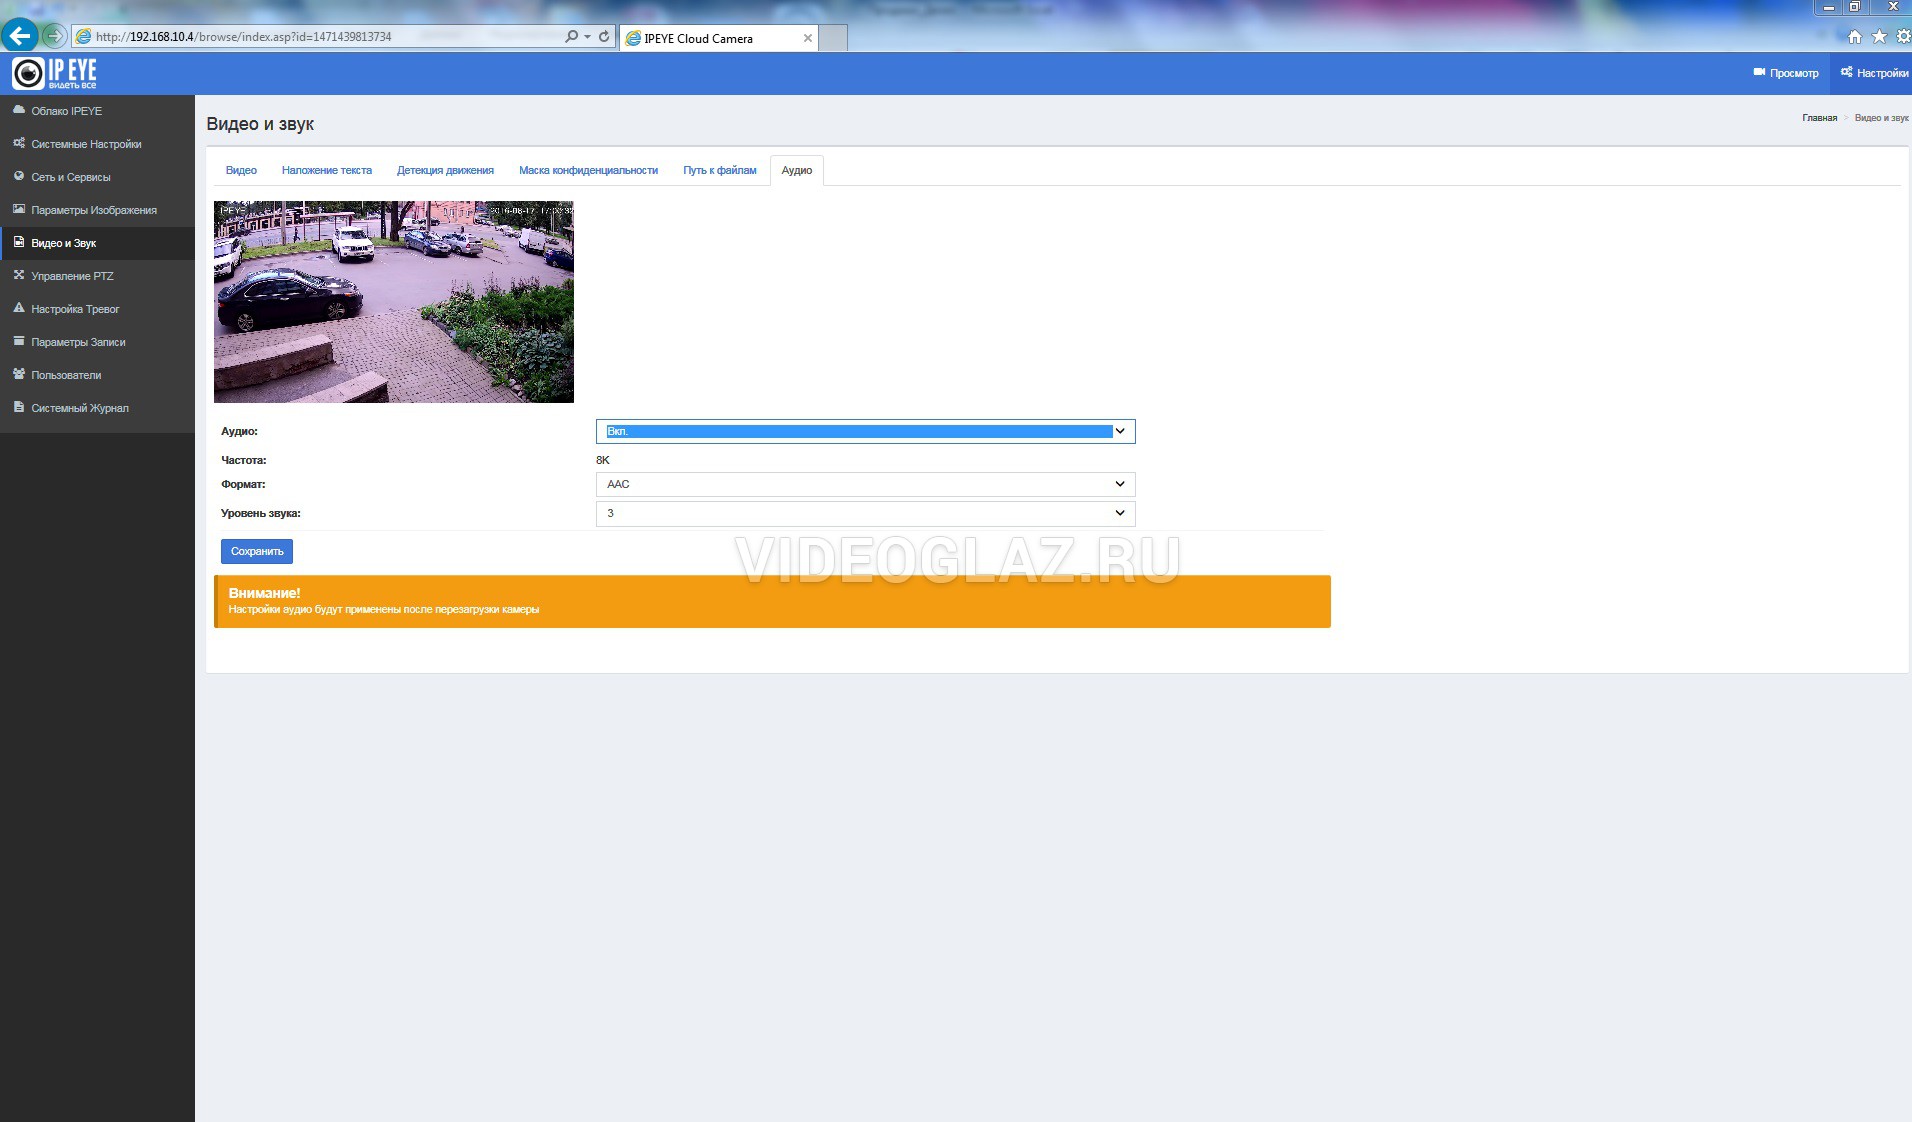Screen dimensions: 1912x1122
Task: Click the camera preview image
Action: tap(394, 302)
